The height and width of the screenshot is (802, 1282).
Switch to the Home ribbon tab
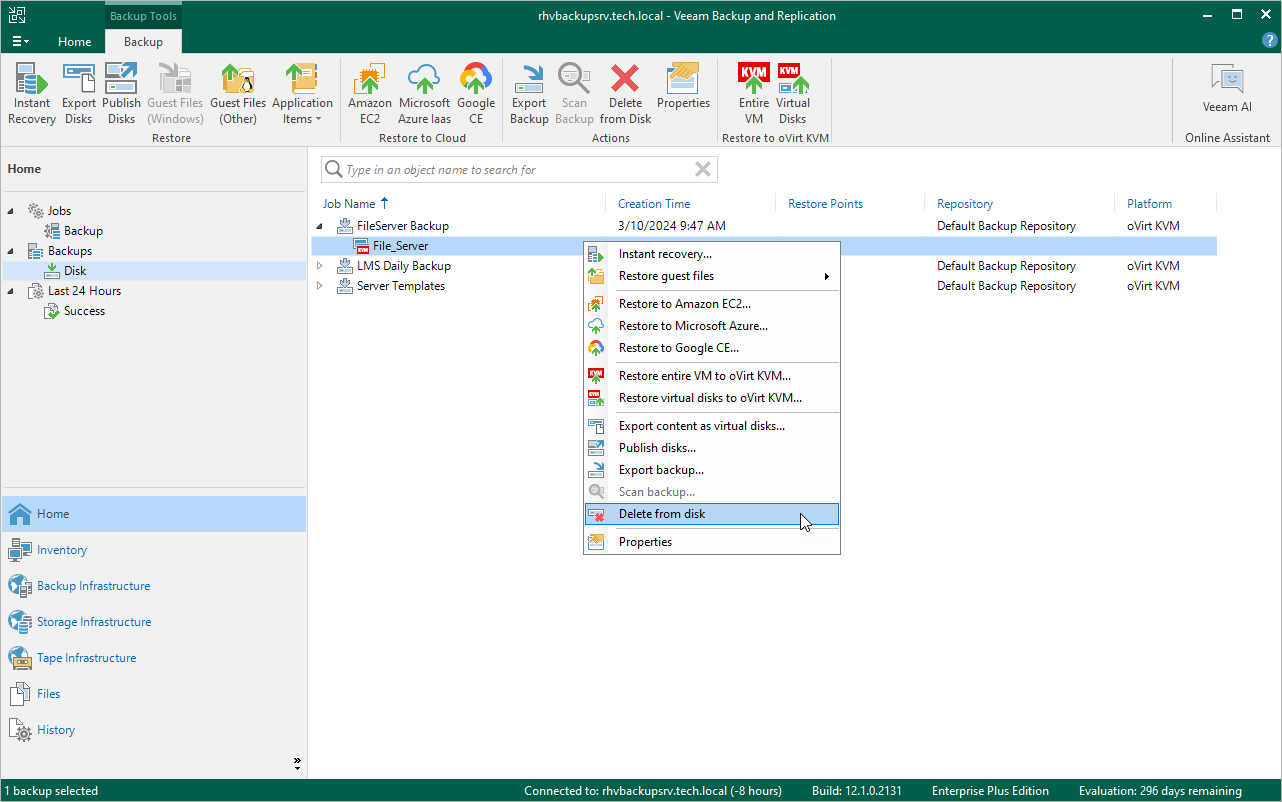coord(75,42)
